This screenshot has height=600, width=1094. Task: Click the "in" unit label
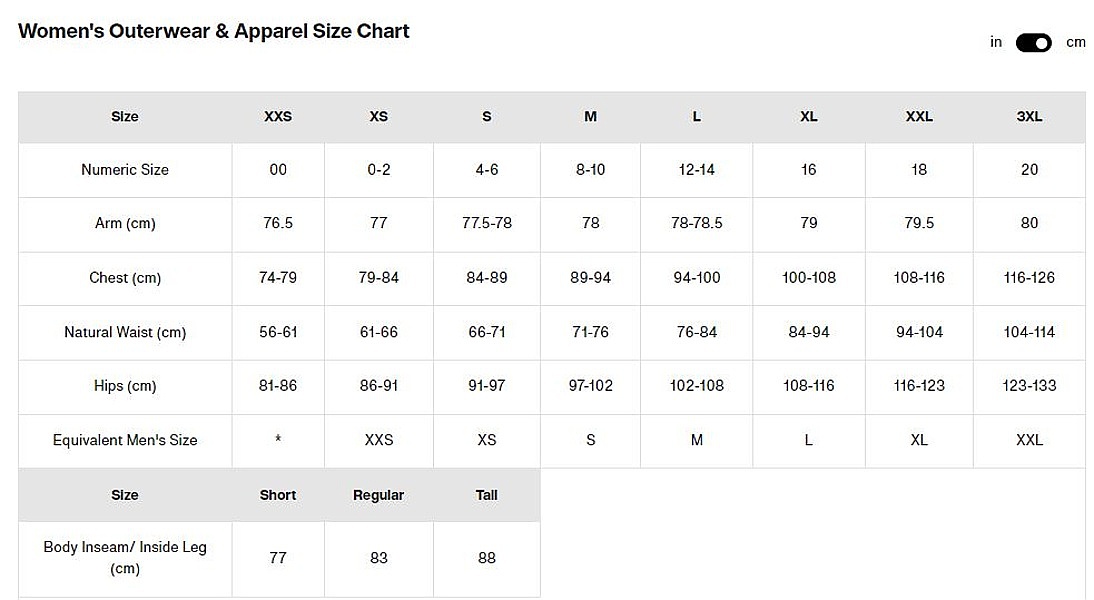[x=996, y=42]
